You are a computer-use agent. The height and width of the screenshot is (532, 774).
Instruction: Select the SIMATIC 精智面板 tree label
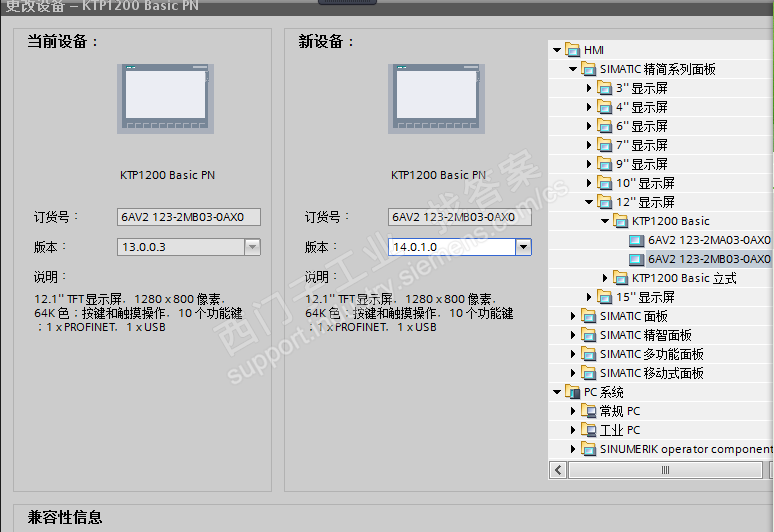646,335
